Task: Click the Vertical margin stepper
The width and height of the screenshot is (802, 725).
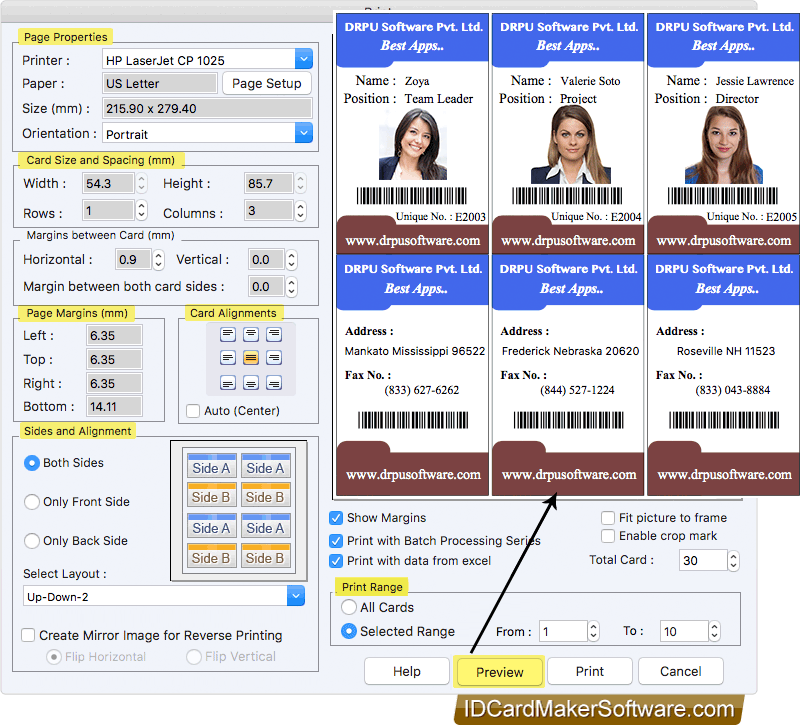Action: 292,260
